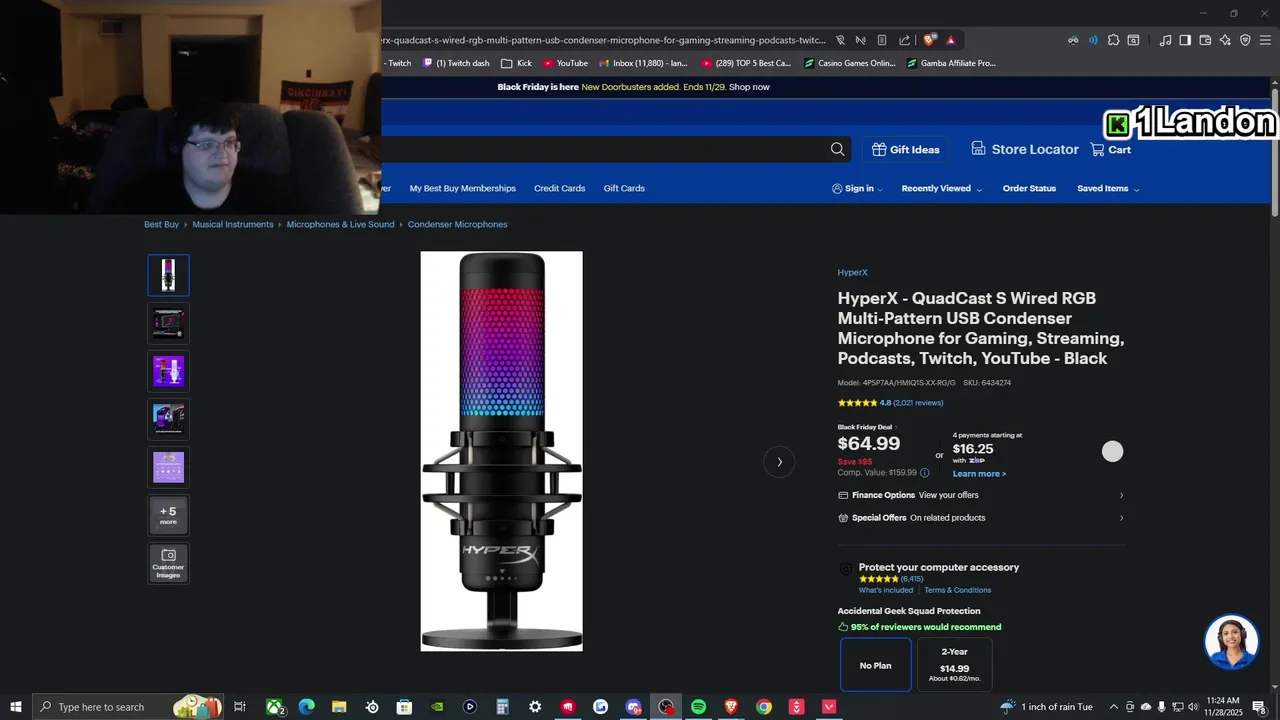Screen dimensions: 1280x720
Task: Open File Explorer from the taskbar
Action: 339,707
